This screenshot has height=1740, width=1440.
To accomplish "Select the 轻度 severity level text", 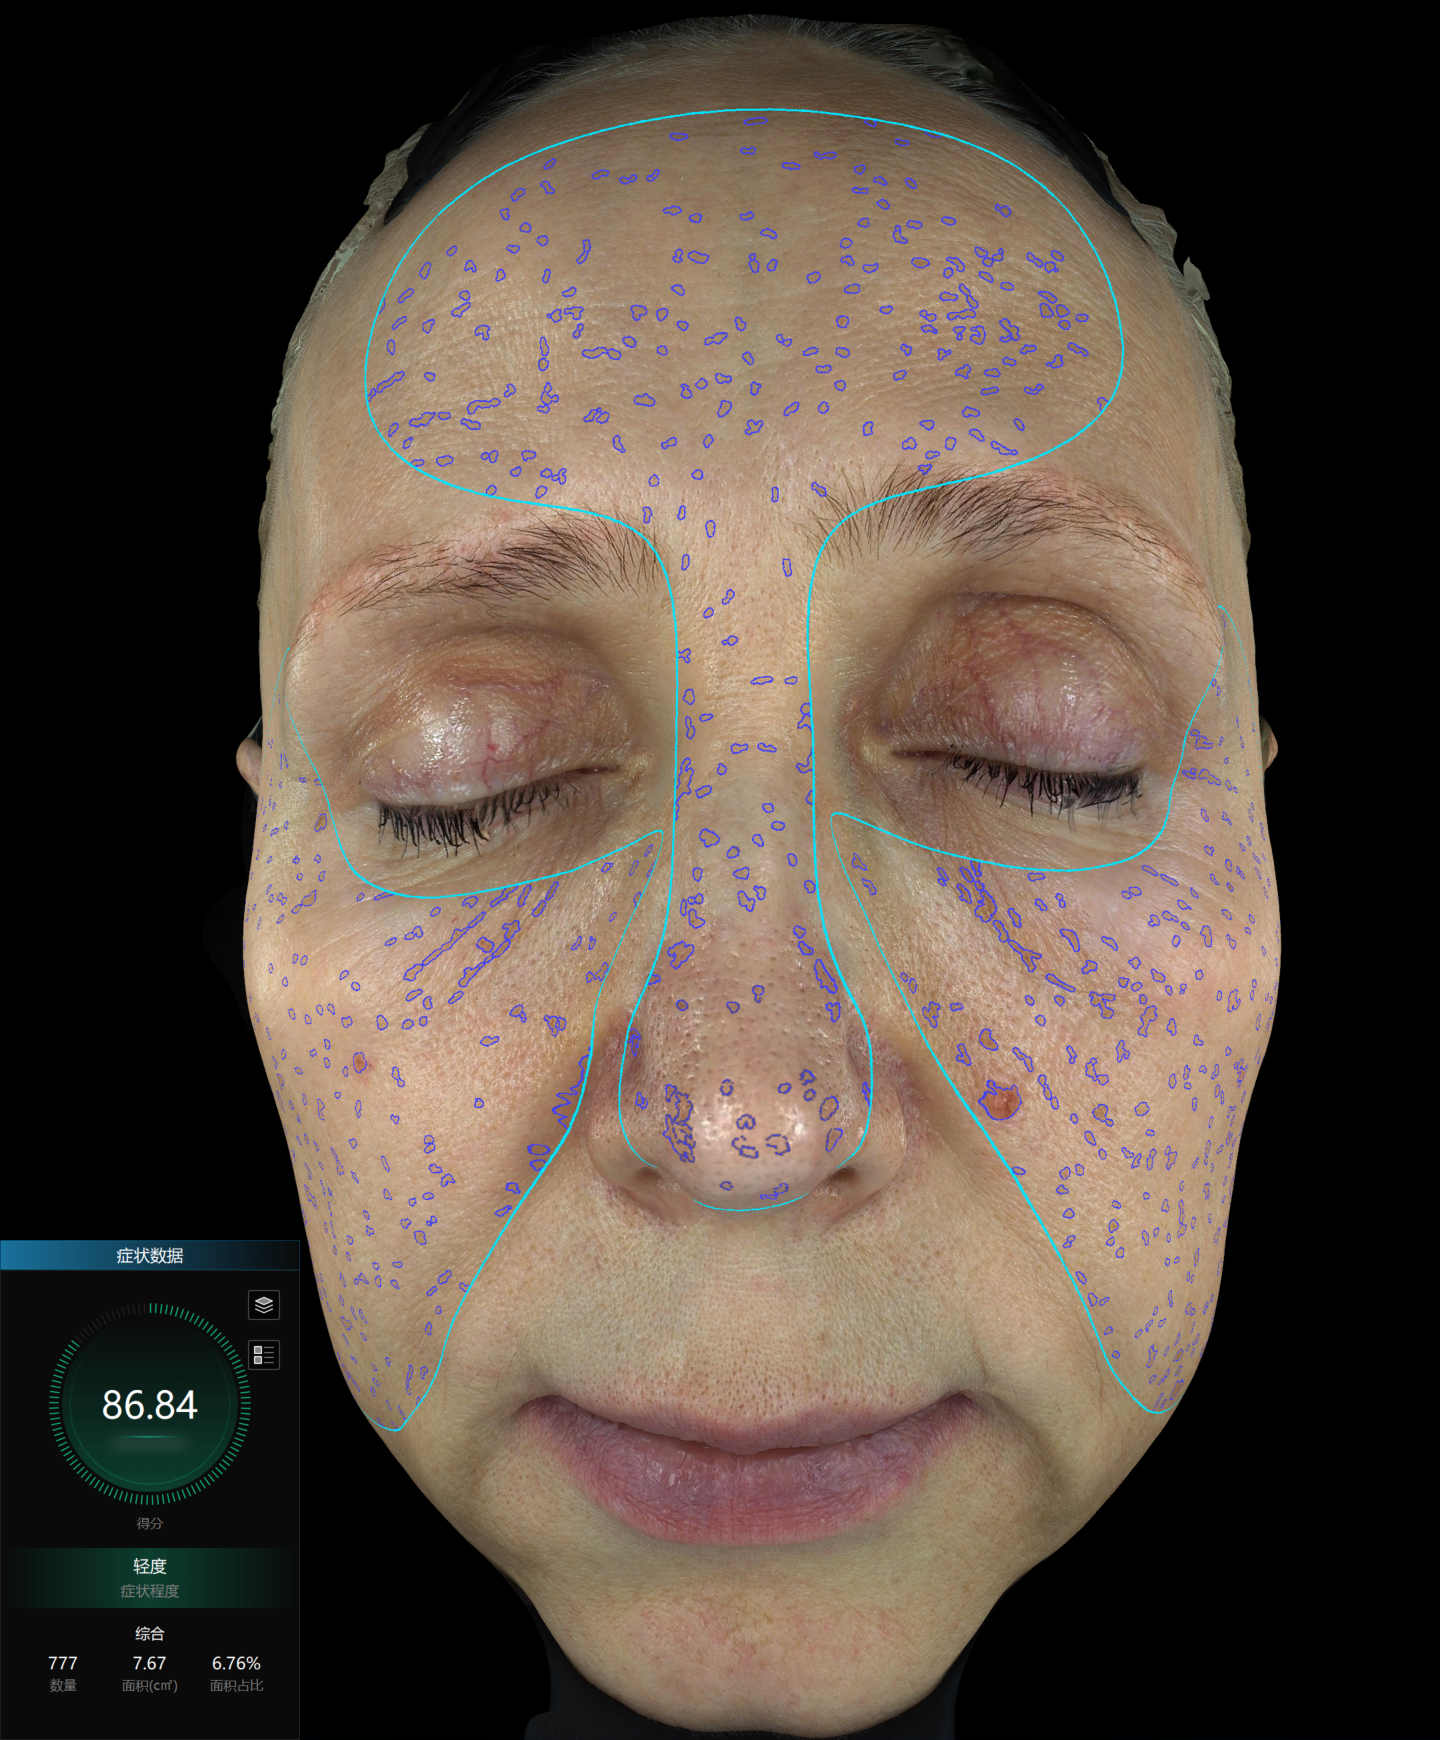I will point(150,1566).
